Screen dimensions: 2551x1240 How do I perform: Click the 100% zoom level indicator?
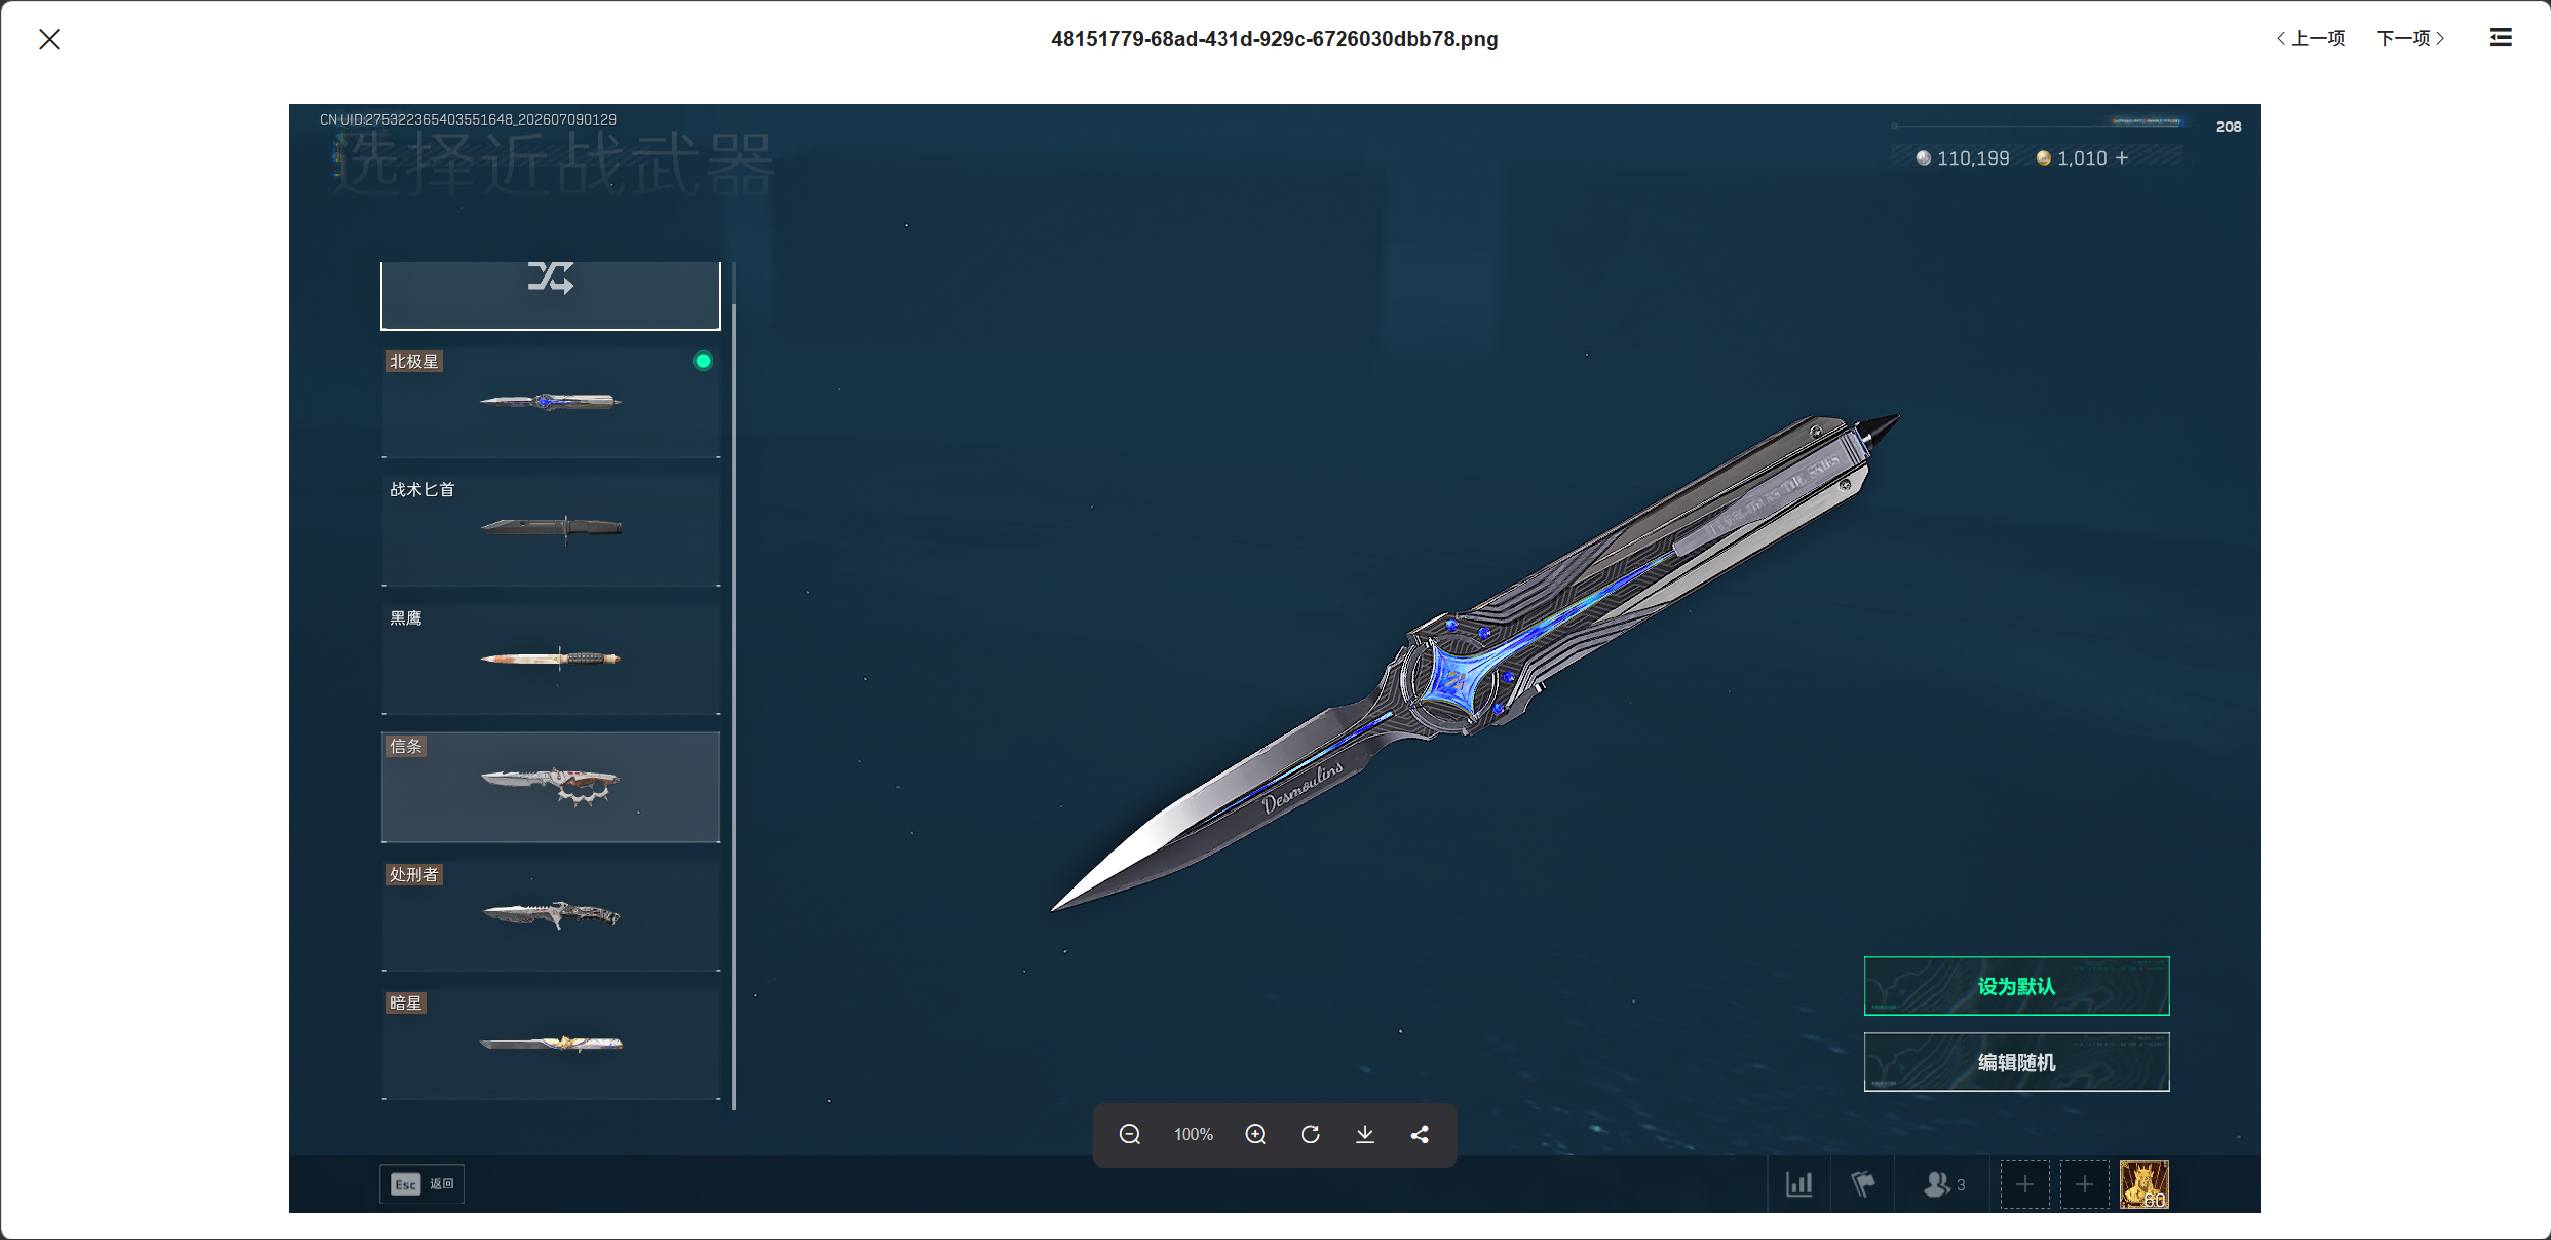(x=1193, y=1134)
